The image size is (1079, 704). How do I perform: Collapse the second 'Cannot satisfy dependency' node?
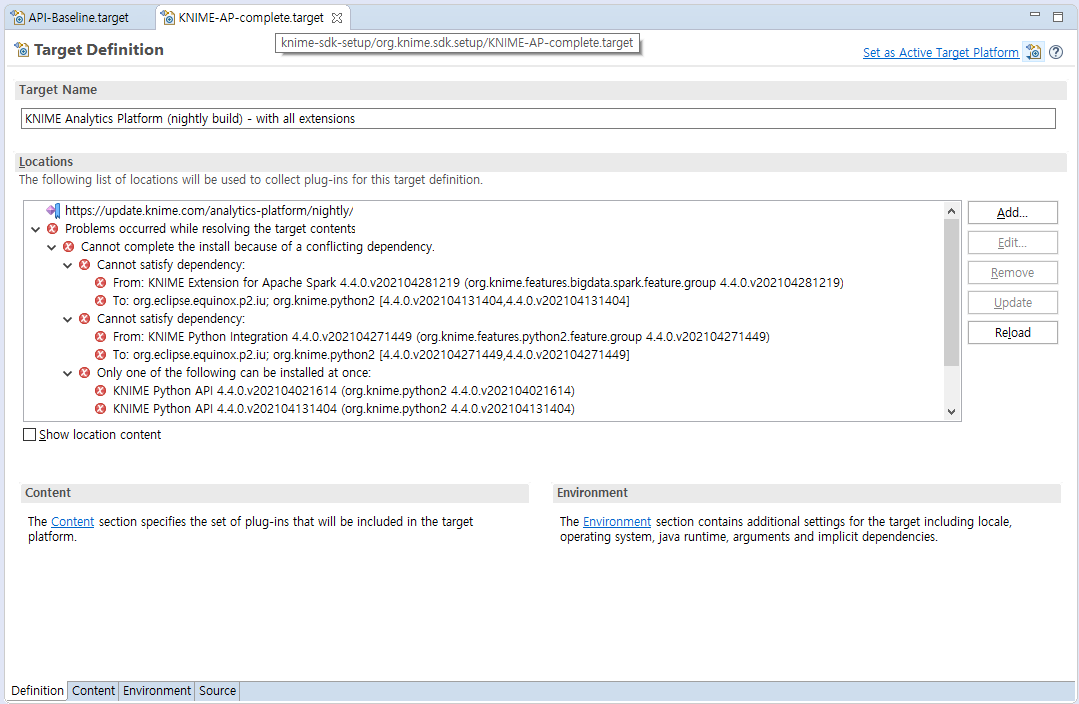pyautogui.click(x=67, y=319)
